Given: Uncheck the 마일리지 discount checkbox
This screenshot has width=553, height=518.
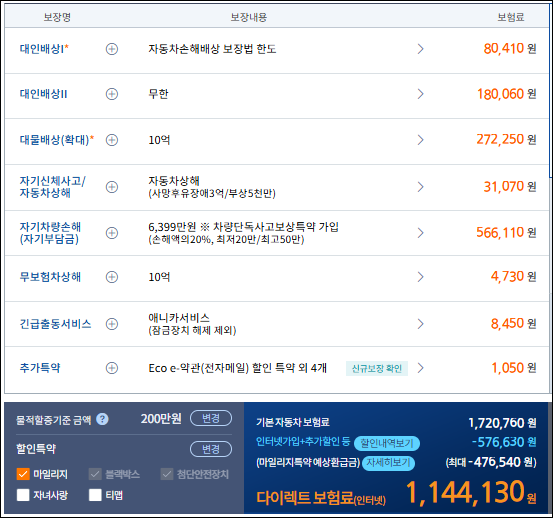Looking at the screenshot, I should 23,474.
